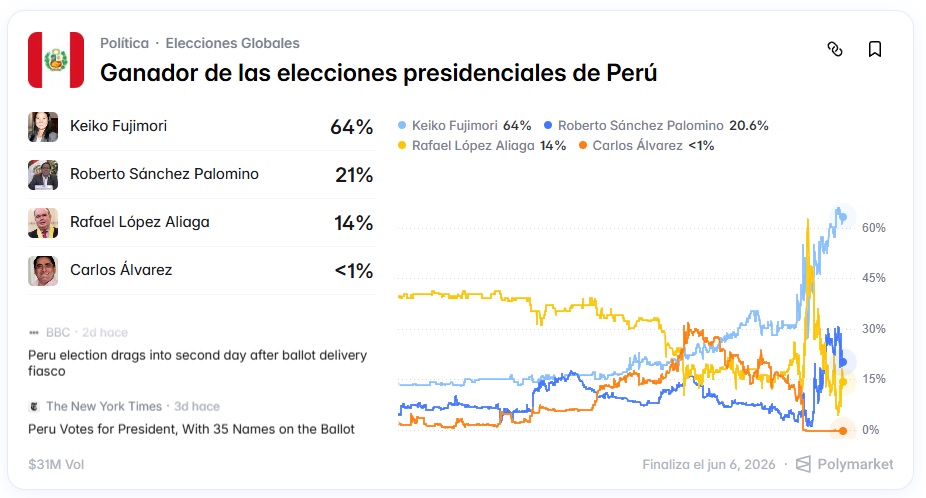Viewport: 926px width, 498px height.
Task: Click the Peru flag market icon
Action: (x=56, y=59)
